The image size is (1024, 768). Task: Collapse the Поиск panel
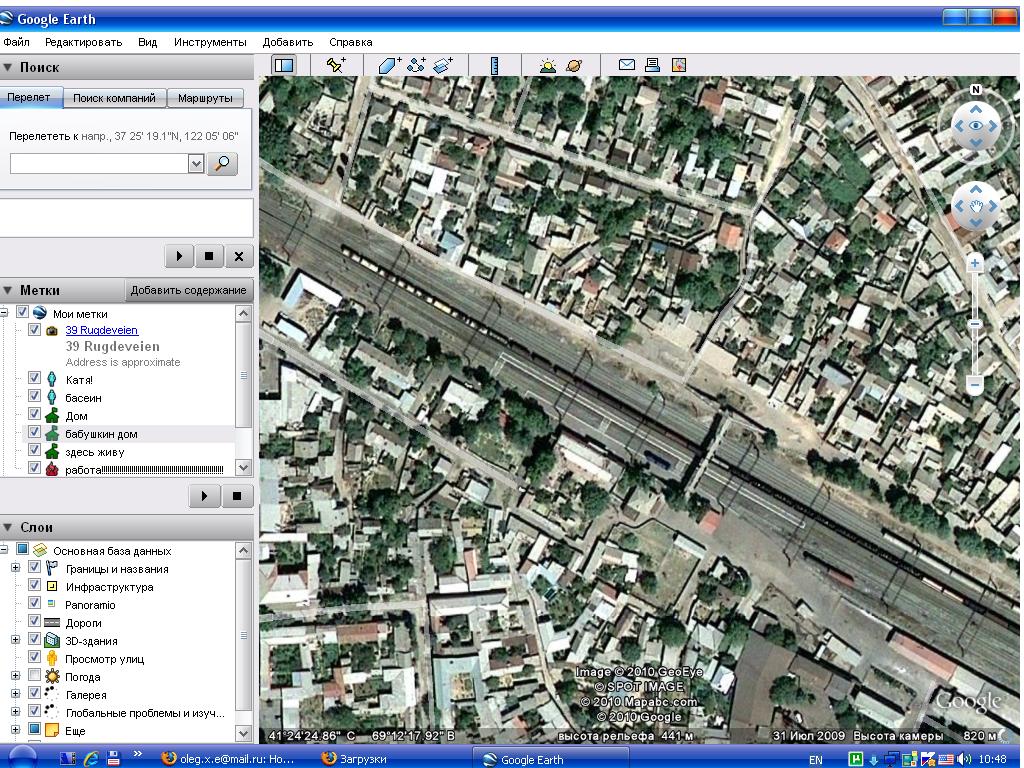tap(8, 67)
